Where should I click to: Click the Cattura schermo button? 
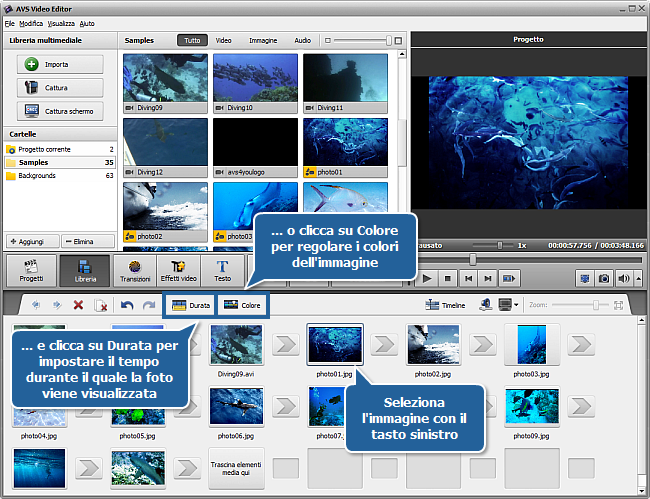pos(60,111)
